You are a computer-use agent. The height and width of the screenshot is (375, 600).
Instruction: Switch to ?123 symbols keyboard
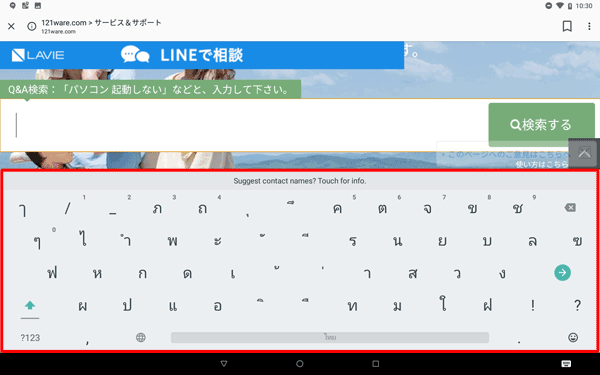(x=30, y=338)
